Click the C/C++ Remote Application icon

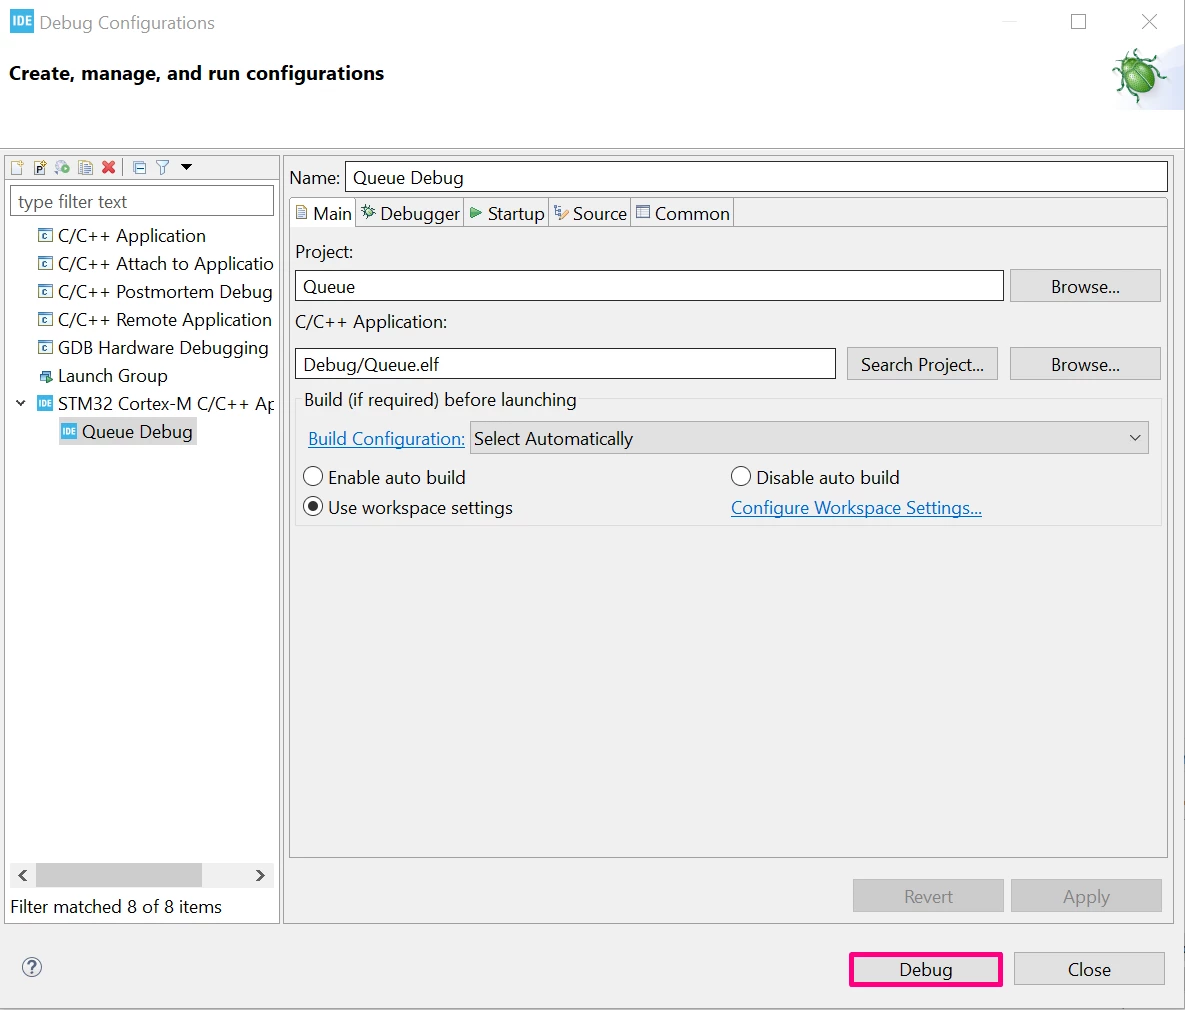pos(45,319)
